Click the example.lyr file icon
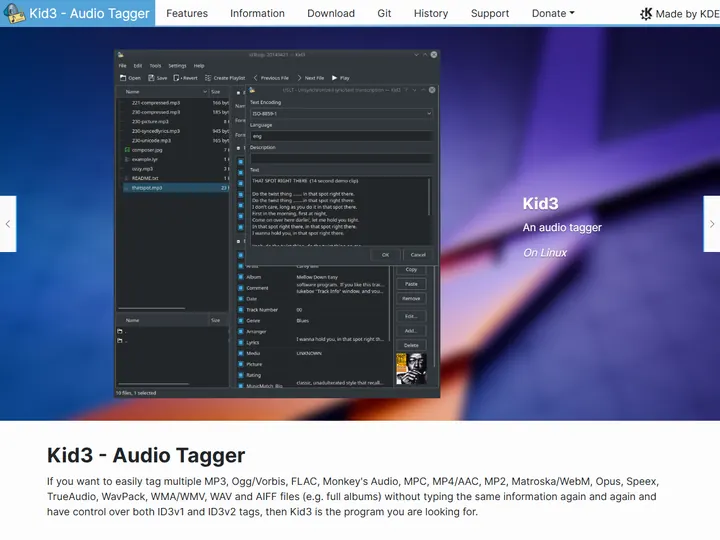The width and height of the screenshot is (720, 540). pos(127,159)
